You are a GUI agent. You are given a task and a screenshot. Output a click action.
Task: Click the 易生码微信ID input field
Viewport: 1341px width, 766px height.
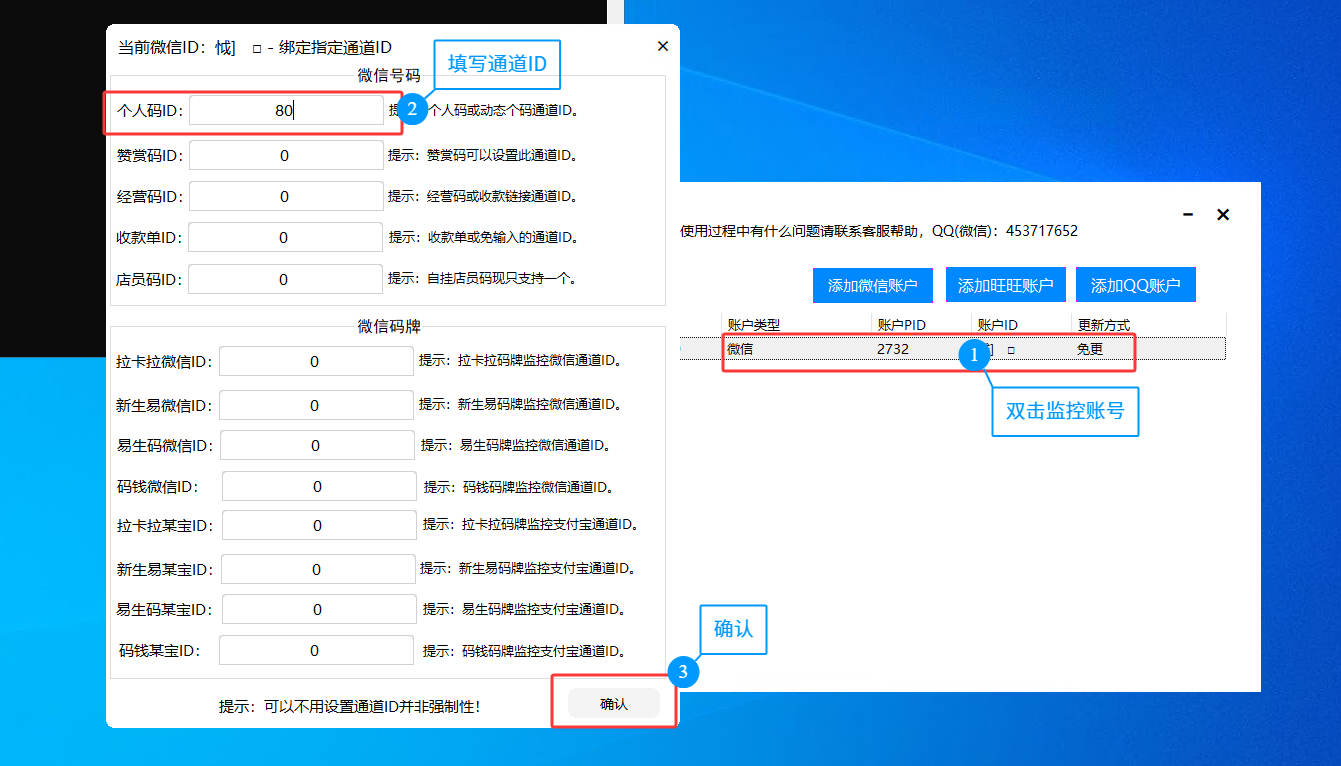click(316, 446)
